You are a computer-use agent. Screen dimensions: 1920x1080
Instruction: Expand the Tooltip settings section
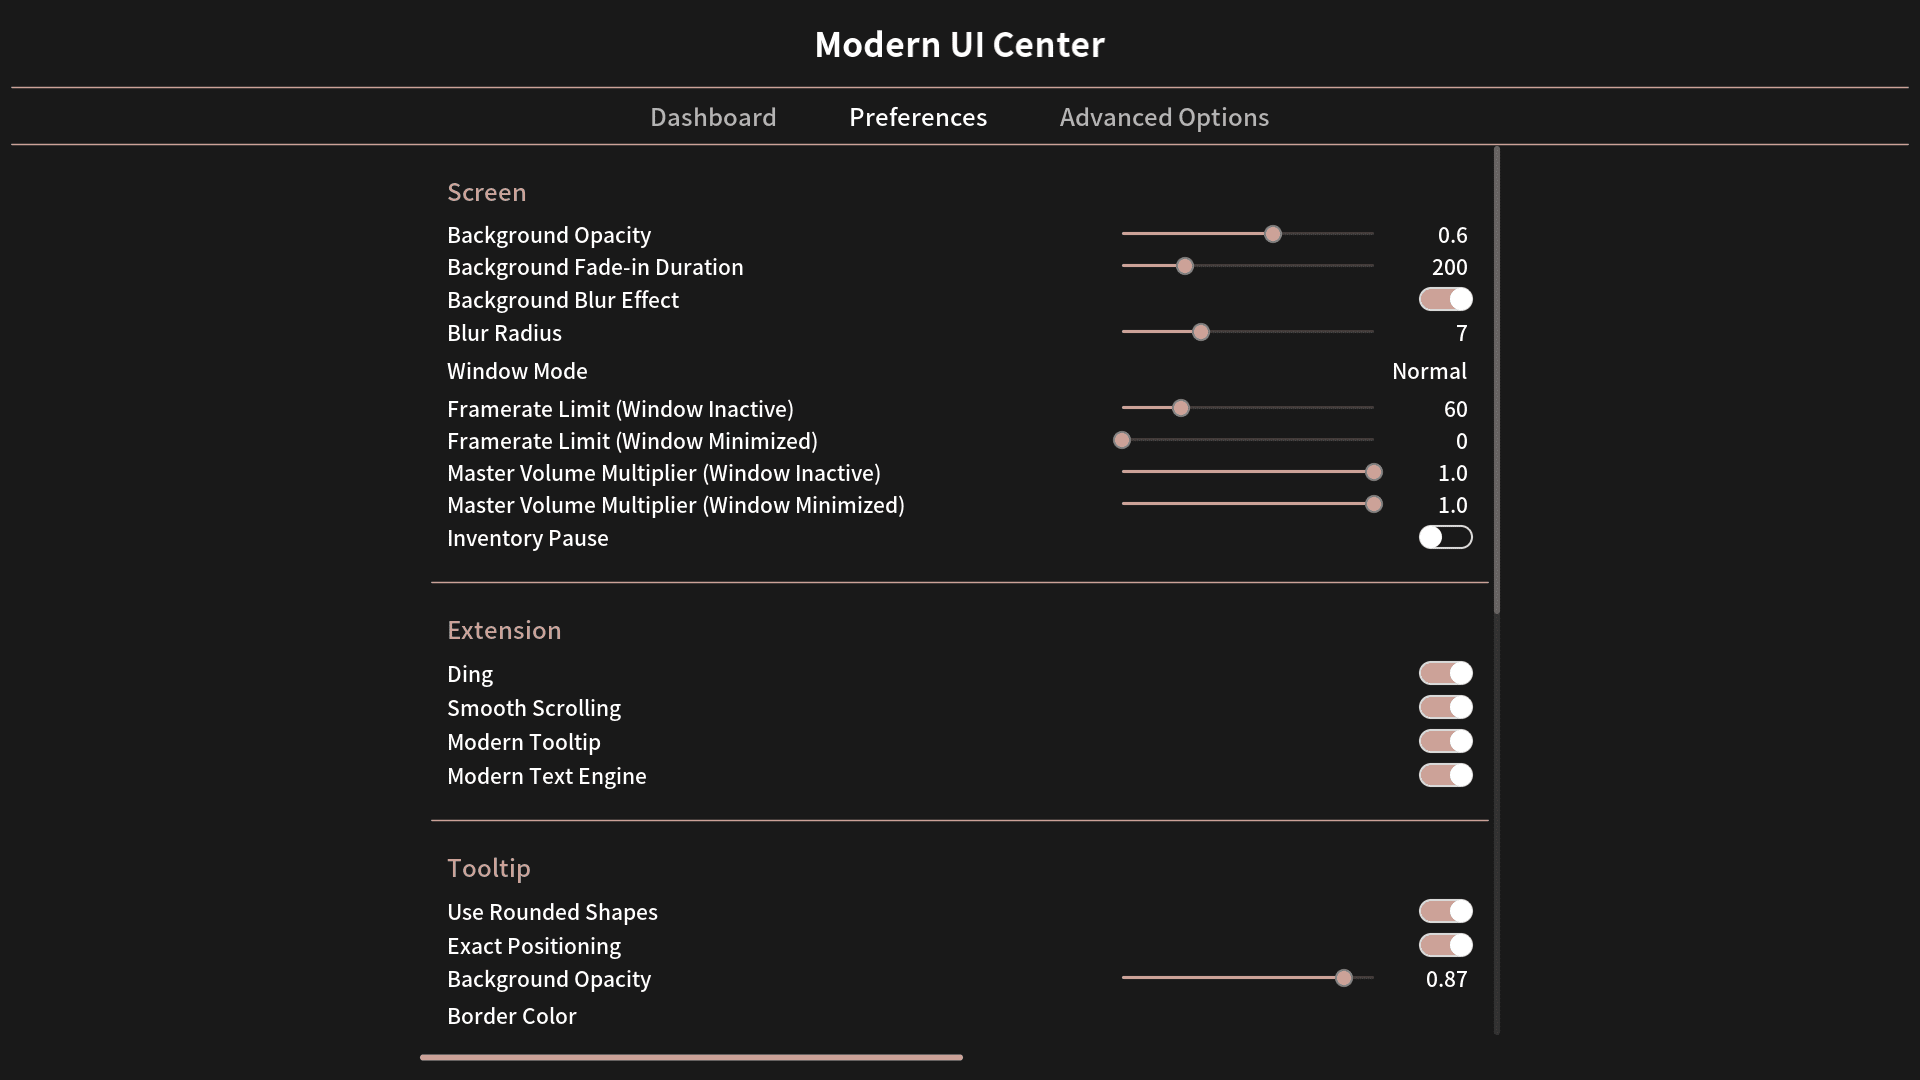click(489, 868)
